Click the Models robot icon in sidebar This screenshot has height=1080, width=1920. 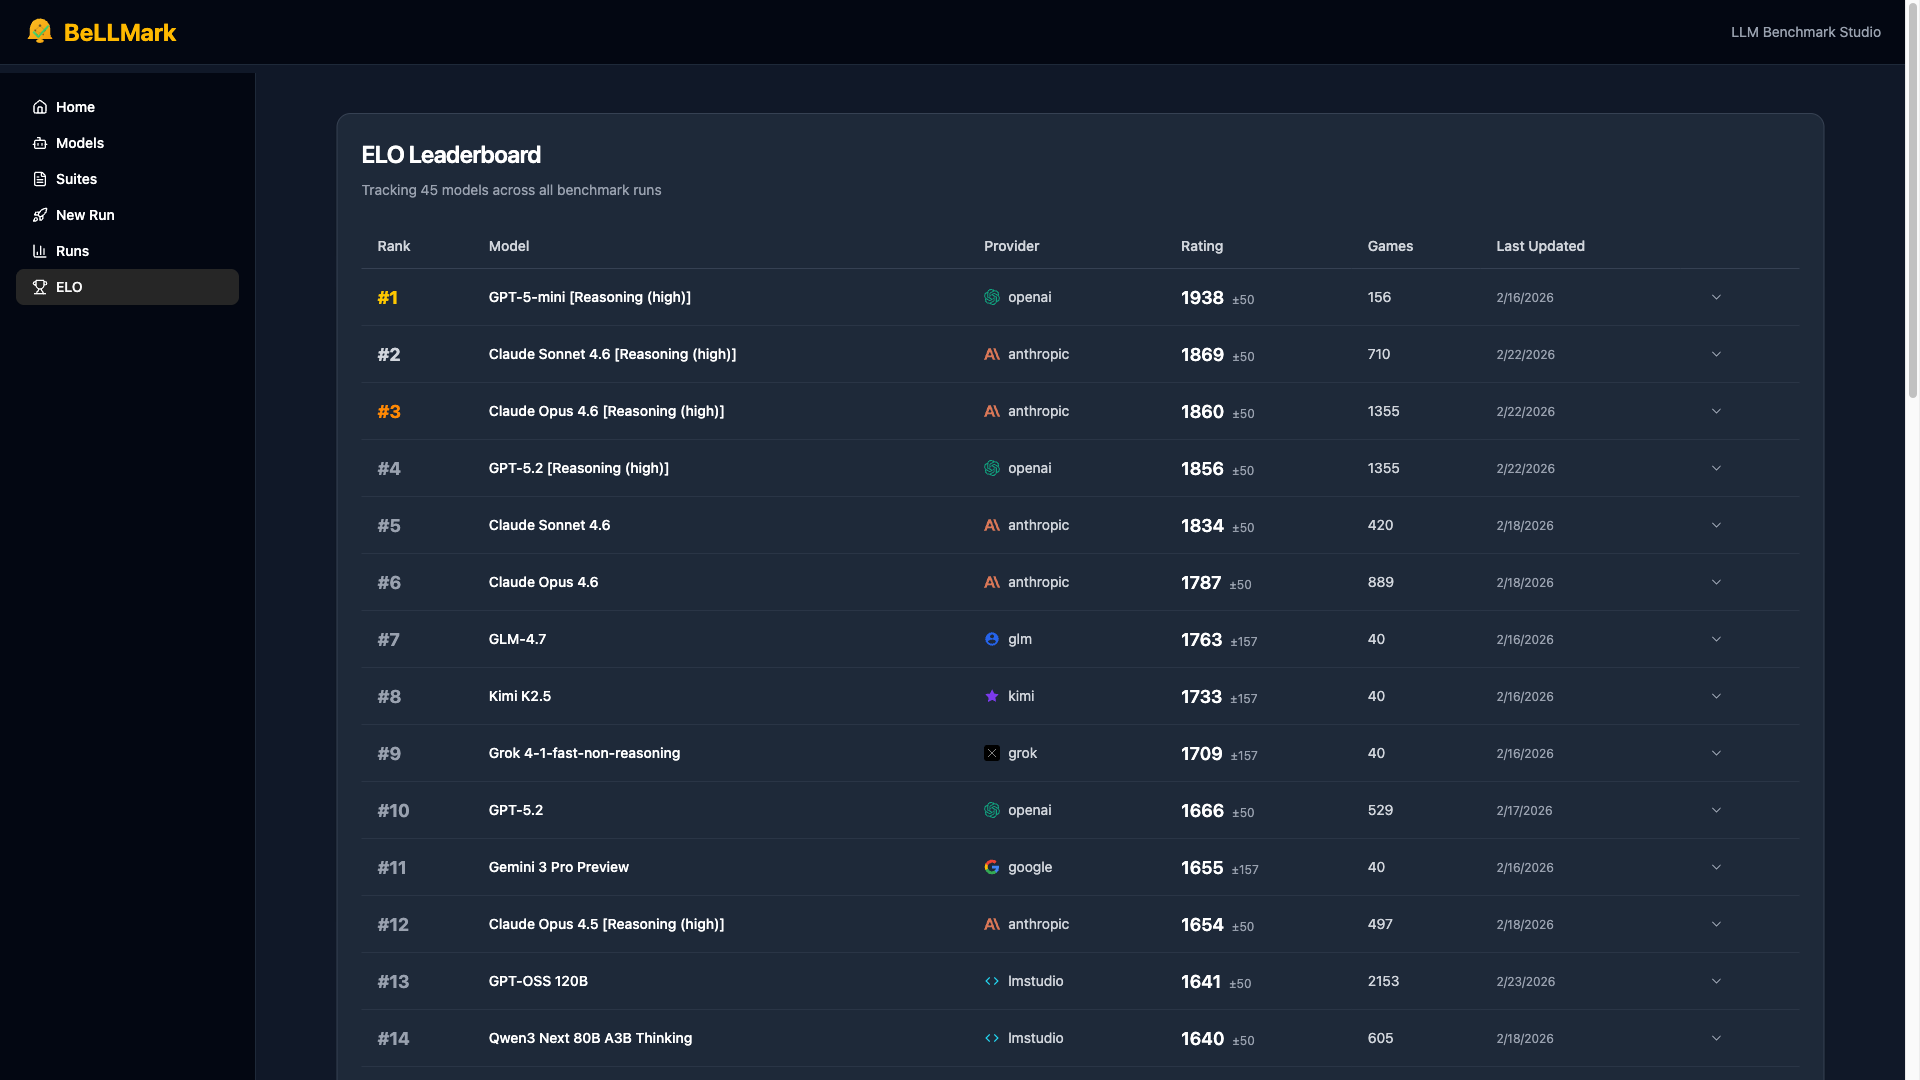(x=40, y=143)
